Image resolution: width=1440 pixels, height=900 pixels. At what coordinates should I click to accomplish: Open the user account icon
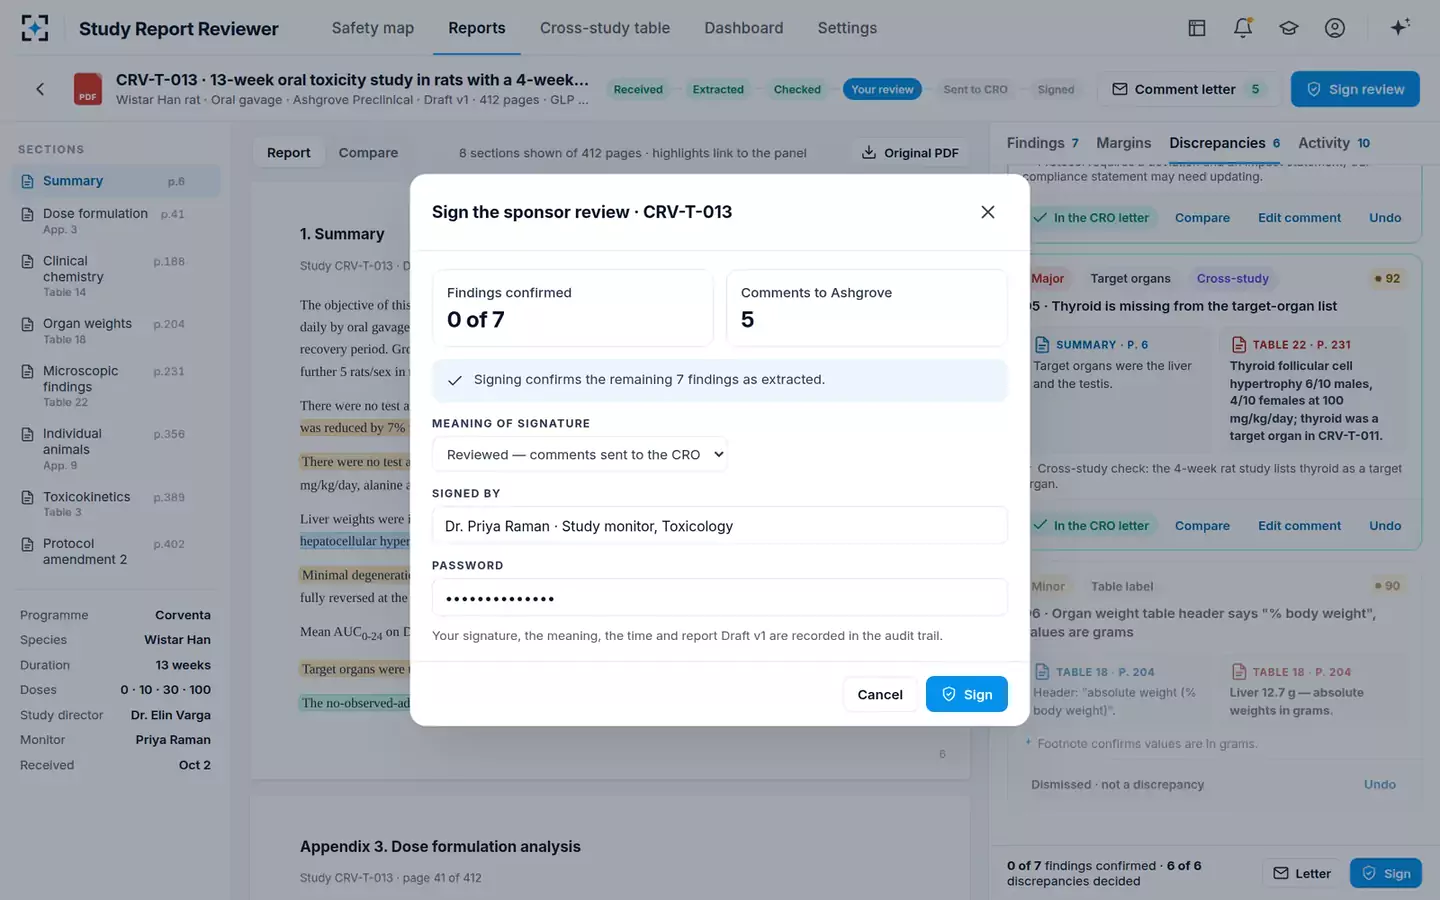(1335, 28)
